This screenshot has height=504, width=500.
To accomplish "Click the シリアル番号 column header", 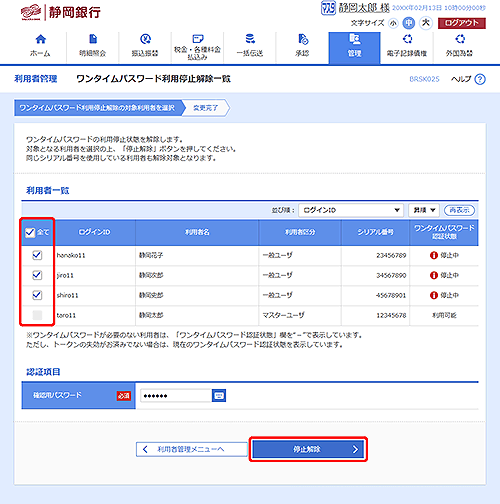I will point(375,232).
